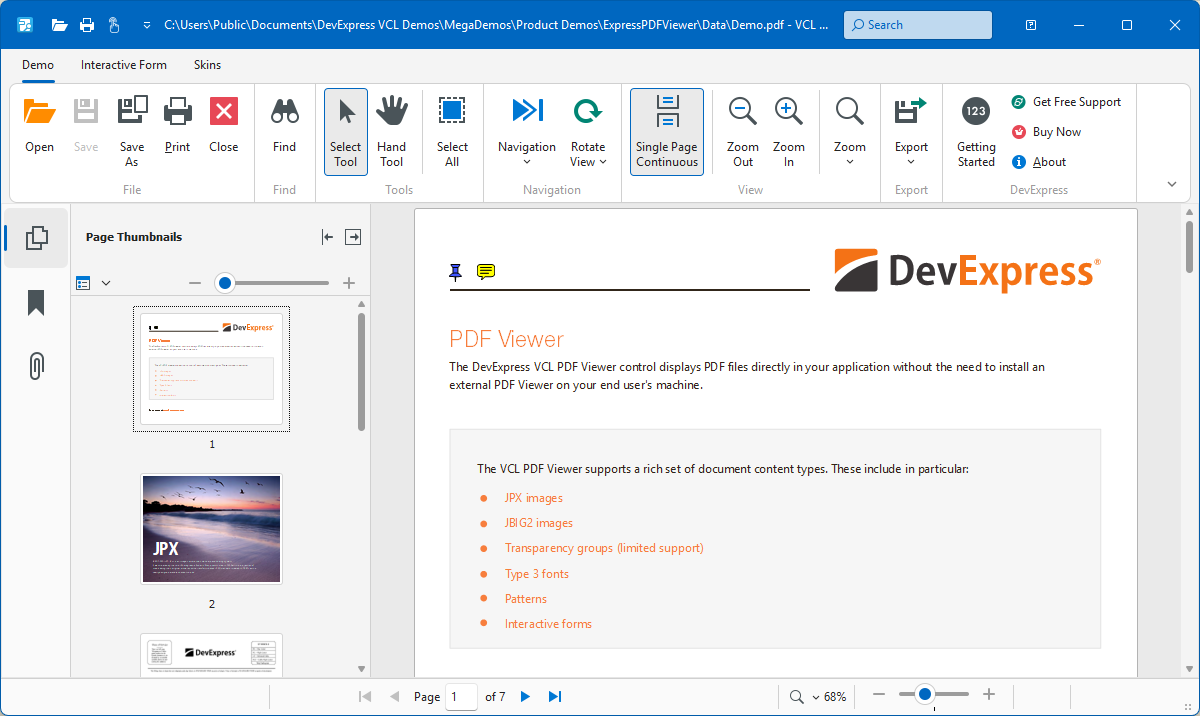Click the touch mode icon in the title bar
Viewport: 1200px width, 716px height.
[114, 24]
